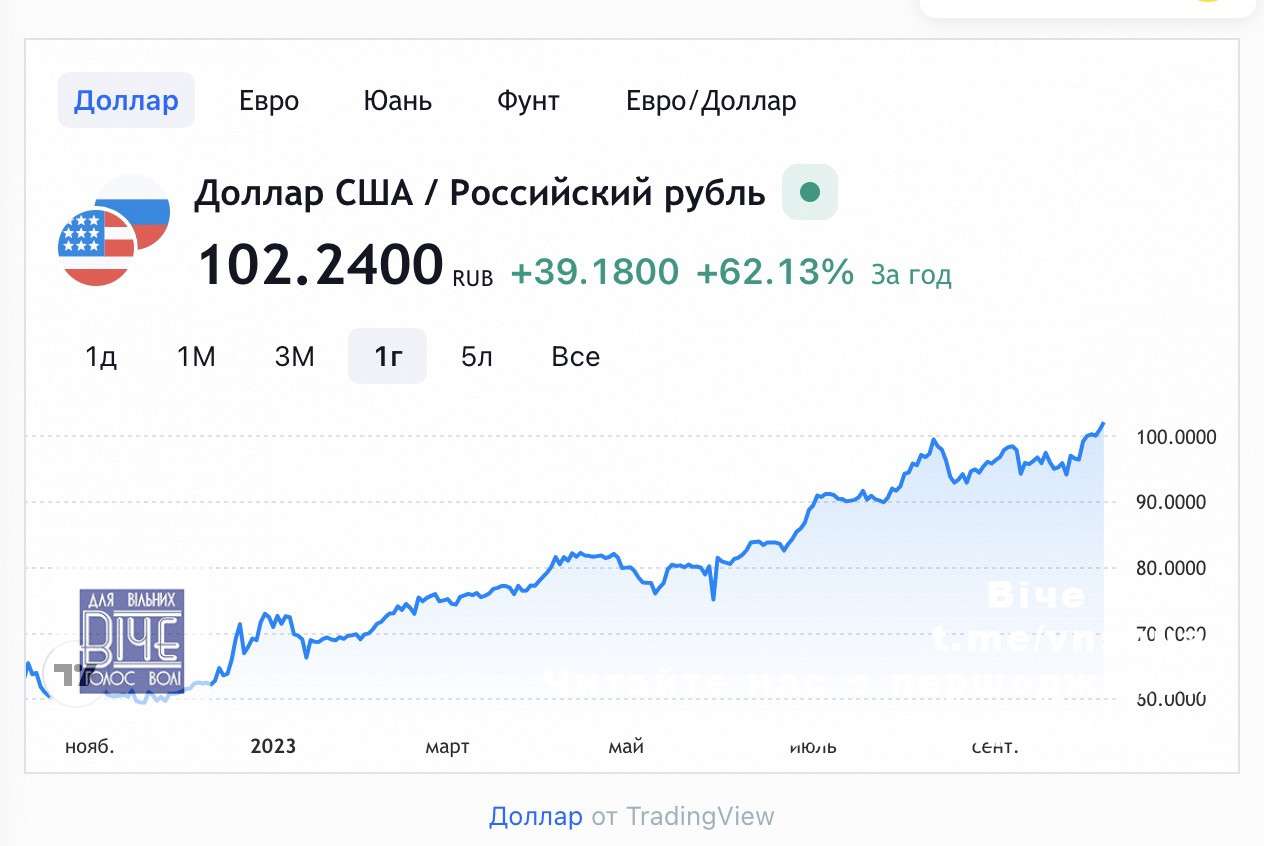Click the green market status indicator
This screenshot has width=1264, height=846.
(x=810, y=192)
